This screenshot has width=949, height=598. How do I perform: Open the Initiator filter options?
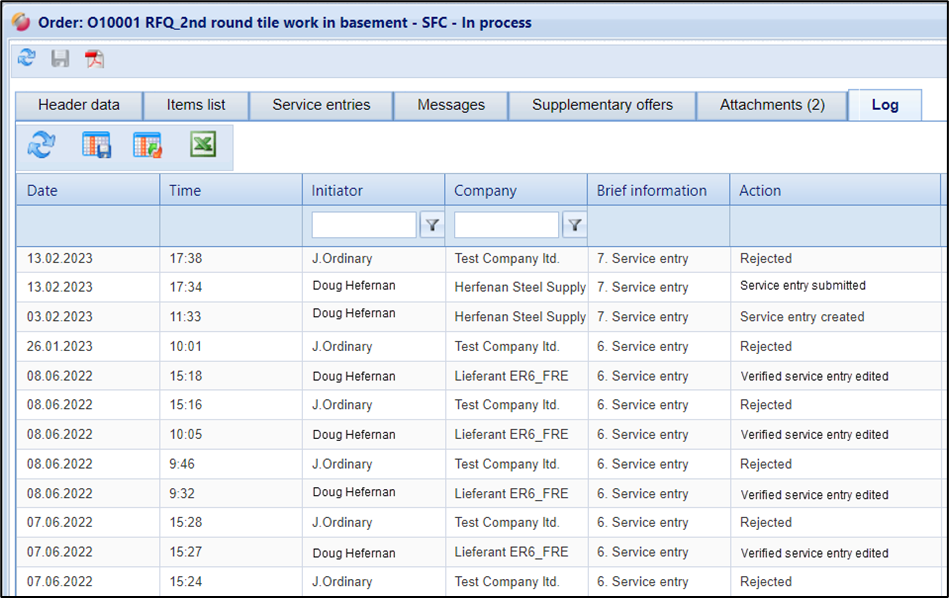(x=431, y=226)
